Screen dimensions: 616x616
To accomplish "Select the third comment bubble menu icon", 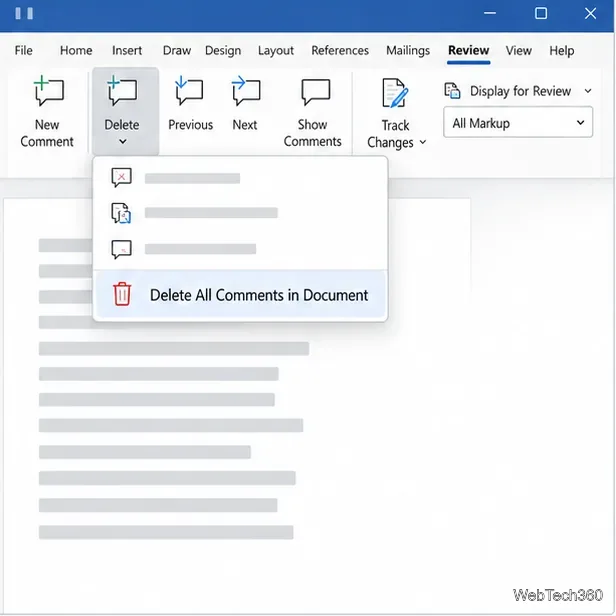I will pyautogui.click(x=121, y=249).
